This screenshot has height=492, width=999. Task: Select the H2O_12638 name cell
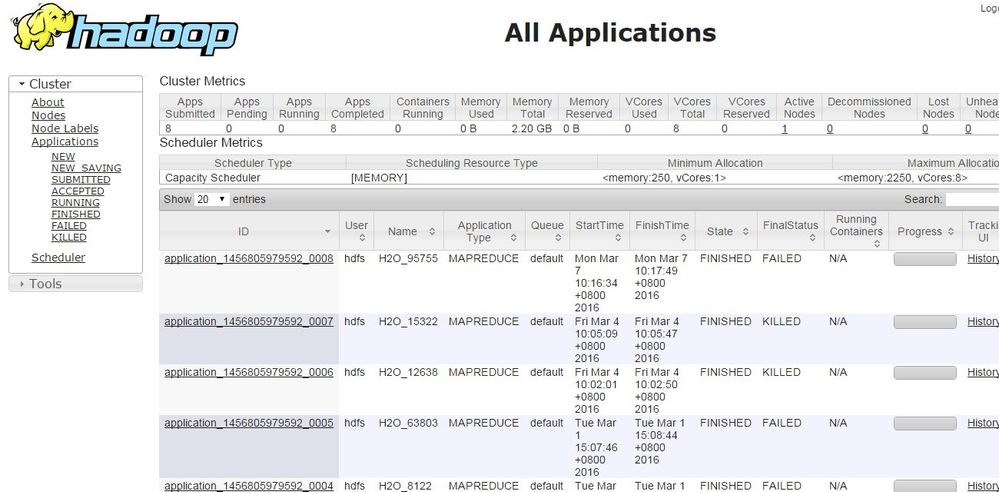408,372
